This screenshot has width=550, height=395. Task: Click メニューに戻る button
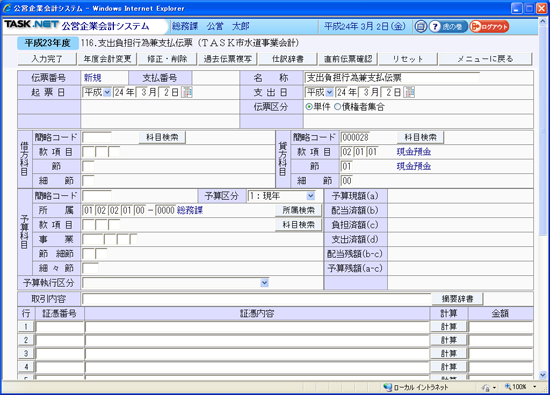tap(485, 59)
